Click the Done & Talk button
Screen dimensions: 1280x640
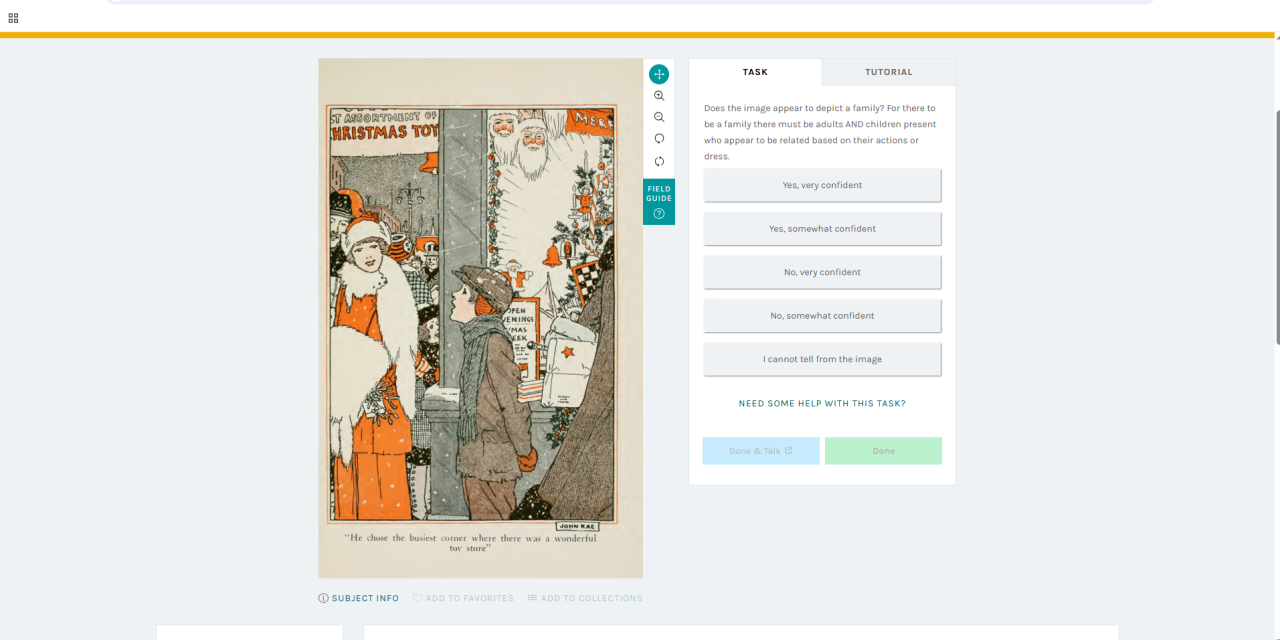761,451
